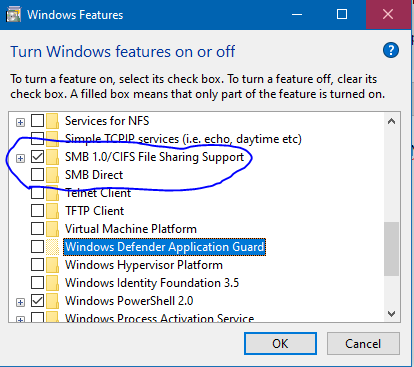Minimize the Windows Features window
Viewport: 414px width, 367px height.
[x=297, y=15]
